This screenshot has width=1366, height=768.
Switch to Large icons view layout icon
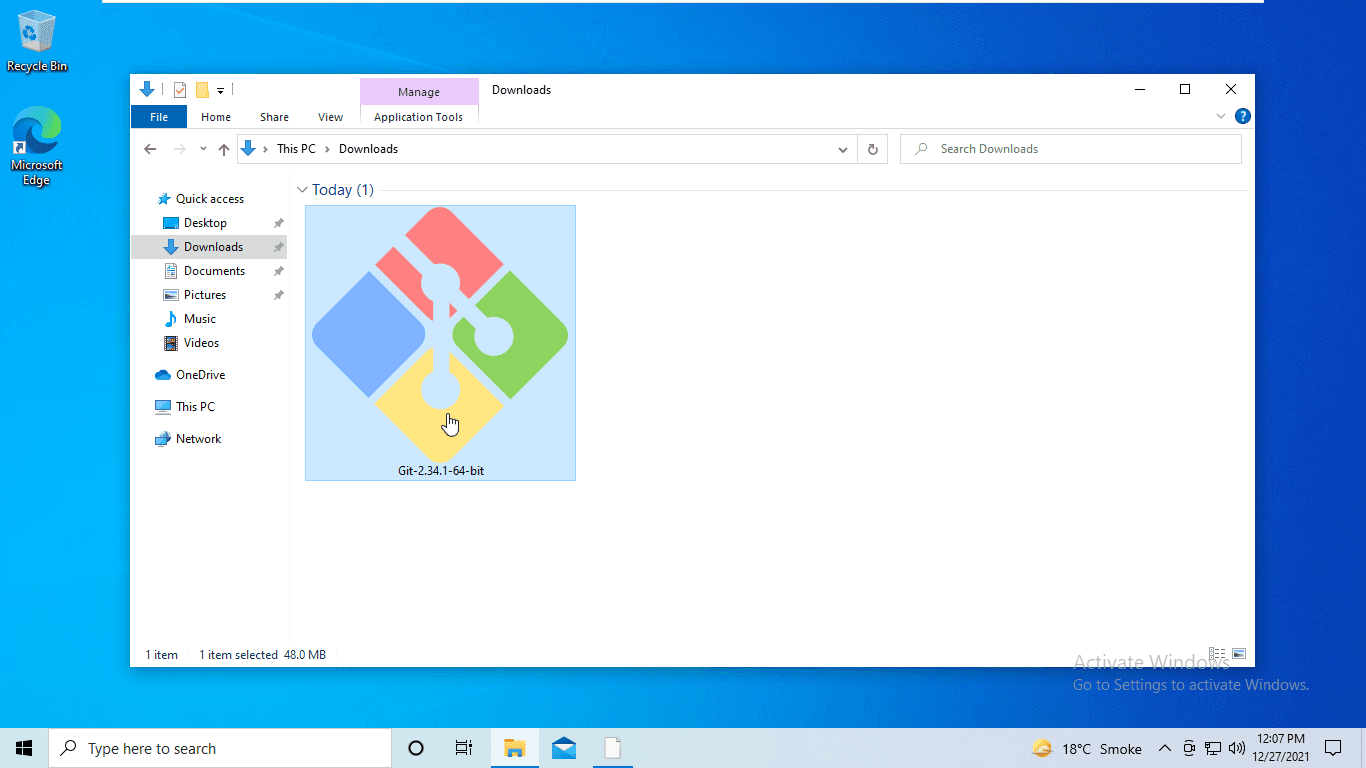1239,654
